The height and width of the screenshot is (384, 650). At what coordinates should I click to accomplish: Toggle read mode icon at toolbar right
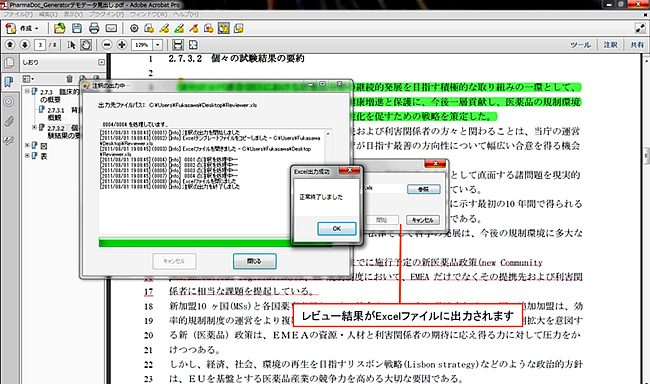(640, 28)
